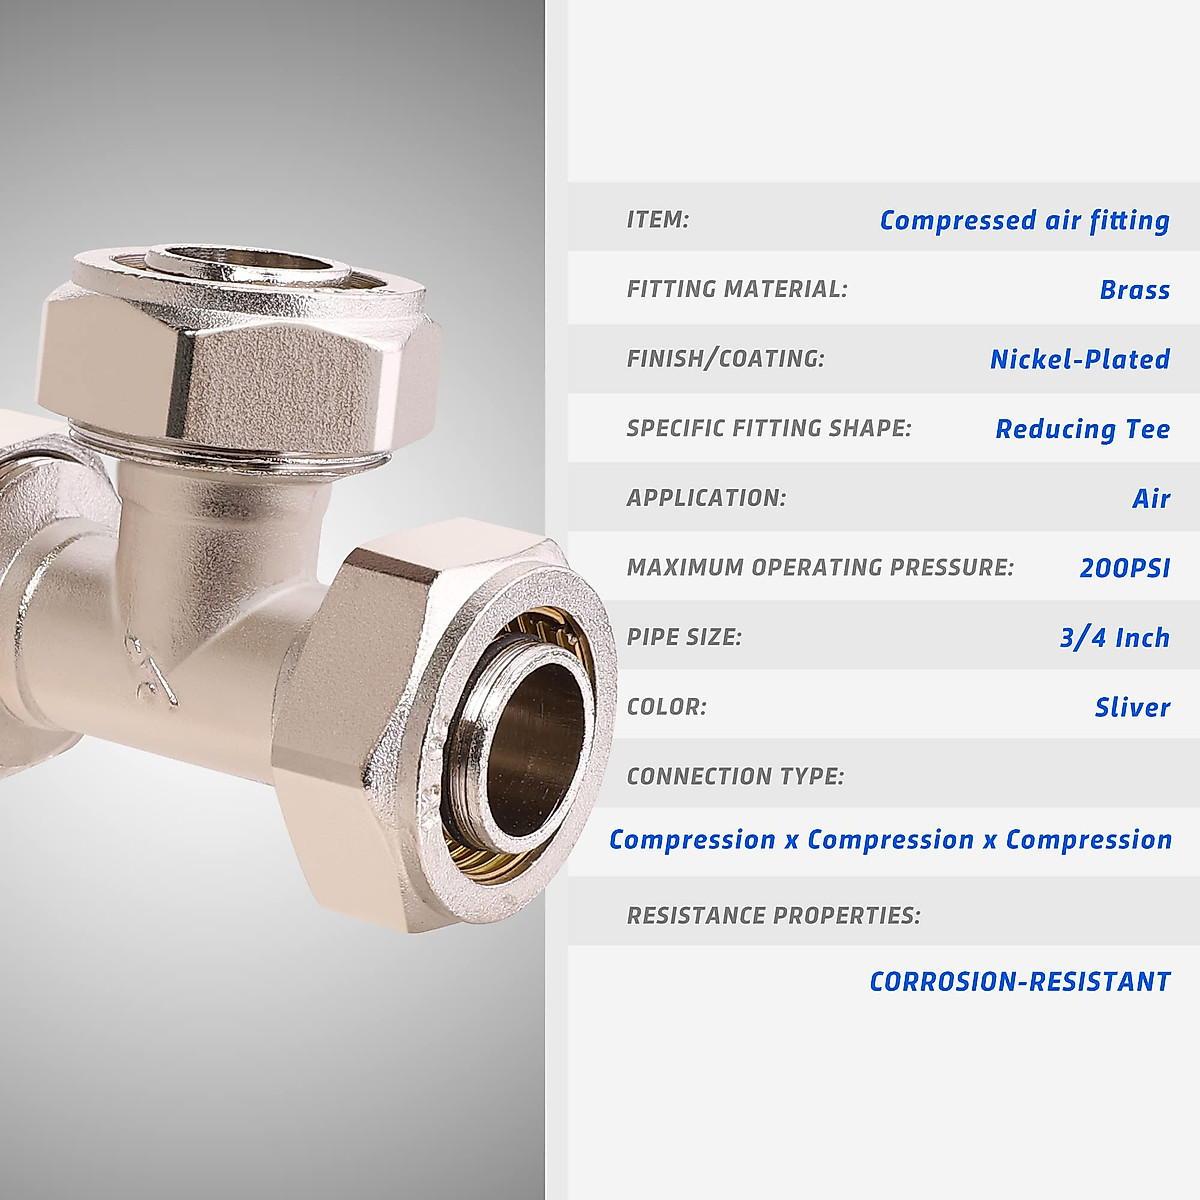1200x1200 pixels.
Task: Click the 'Nickel-Plated' finish value
Action: 1080,358
